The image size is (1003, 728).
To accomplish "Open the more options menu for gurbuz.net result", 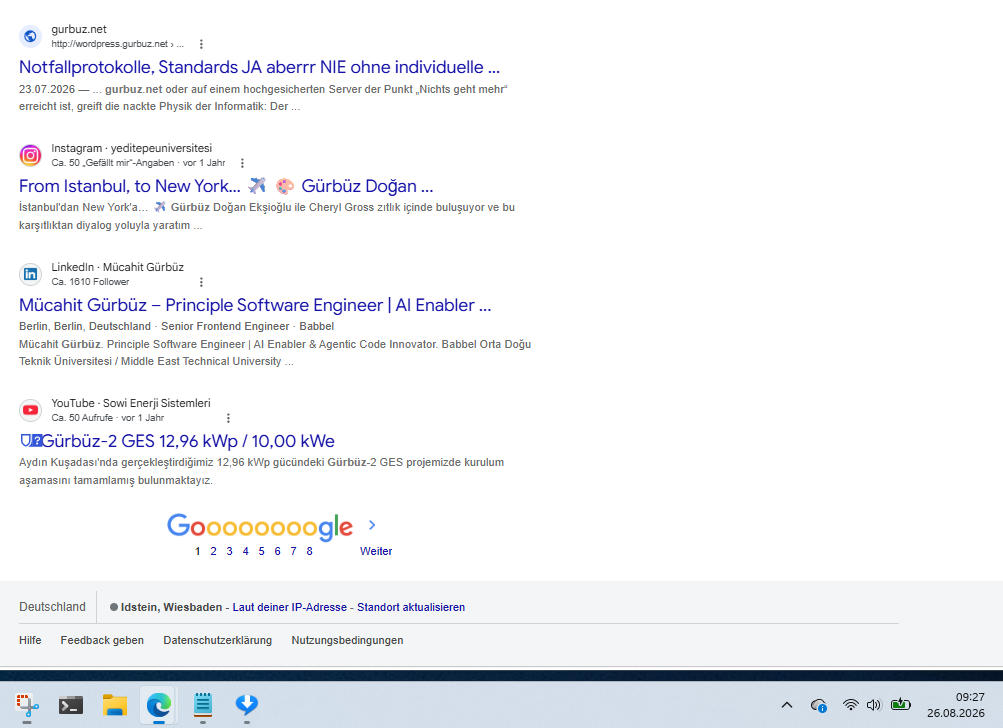I will coord(201,44).
